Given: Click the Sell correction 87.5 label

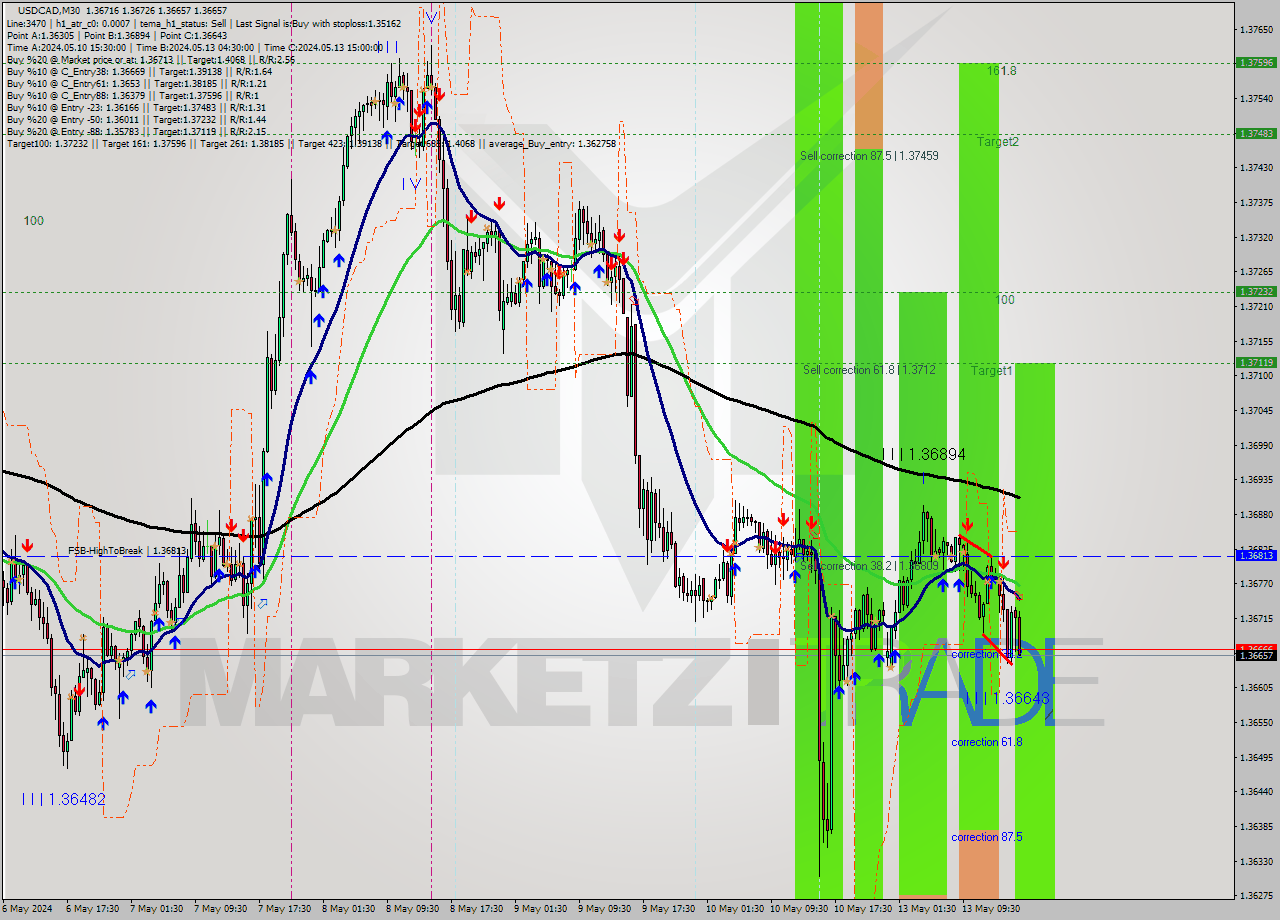Looking at the screenshot, I should pyautogui.click(x=869, y=156).
